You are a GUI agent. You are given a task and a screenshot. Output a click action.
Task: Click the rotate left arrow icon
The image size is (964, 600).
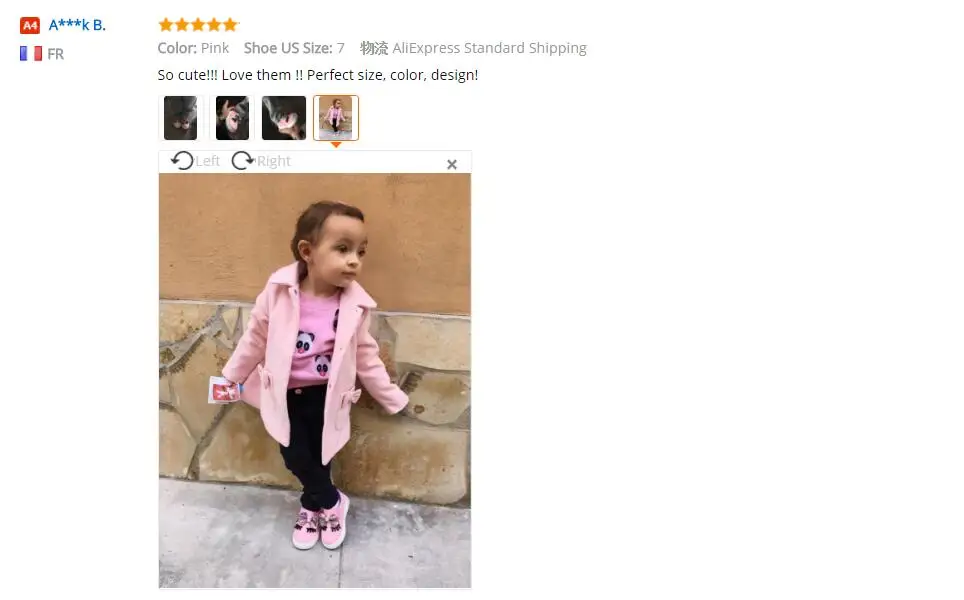[x=182, y=161]
